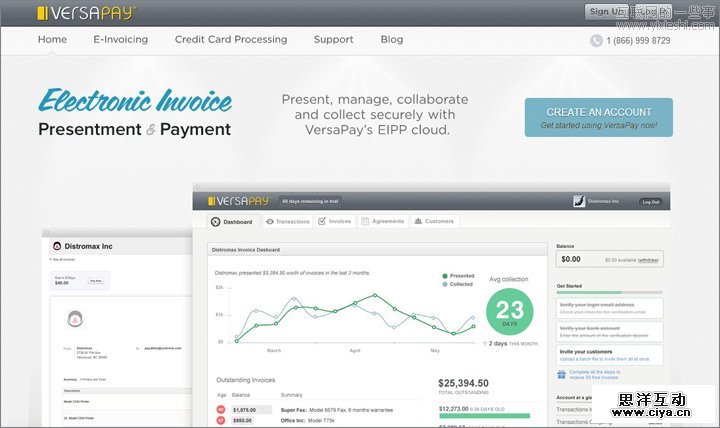Click Distromax Invoice Dashboard panel header

377,249
